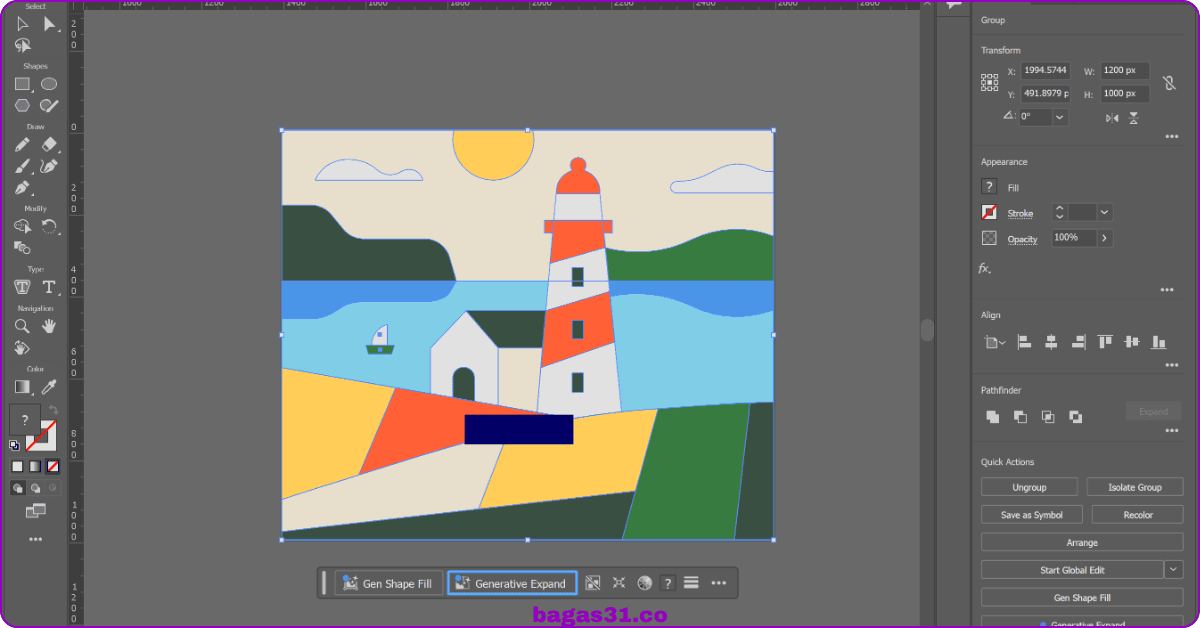Select the Polygon shape tool

(22, 105)
